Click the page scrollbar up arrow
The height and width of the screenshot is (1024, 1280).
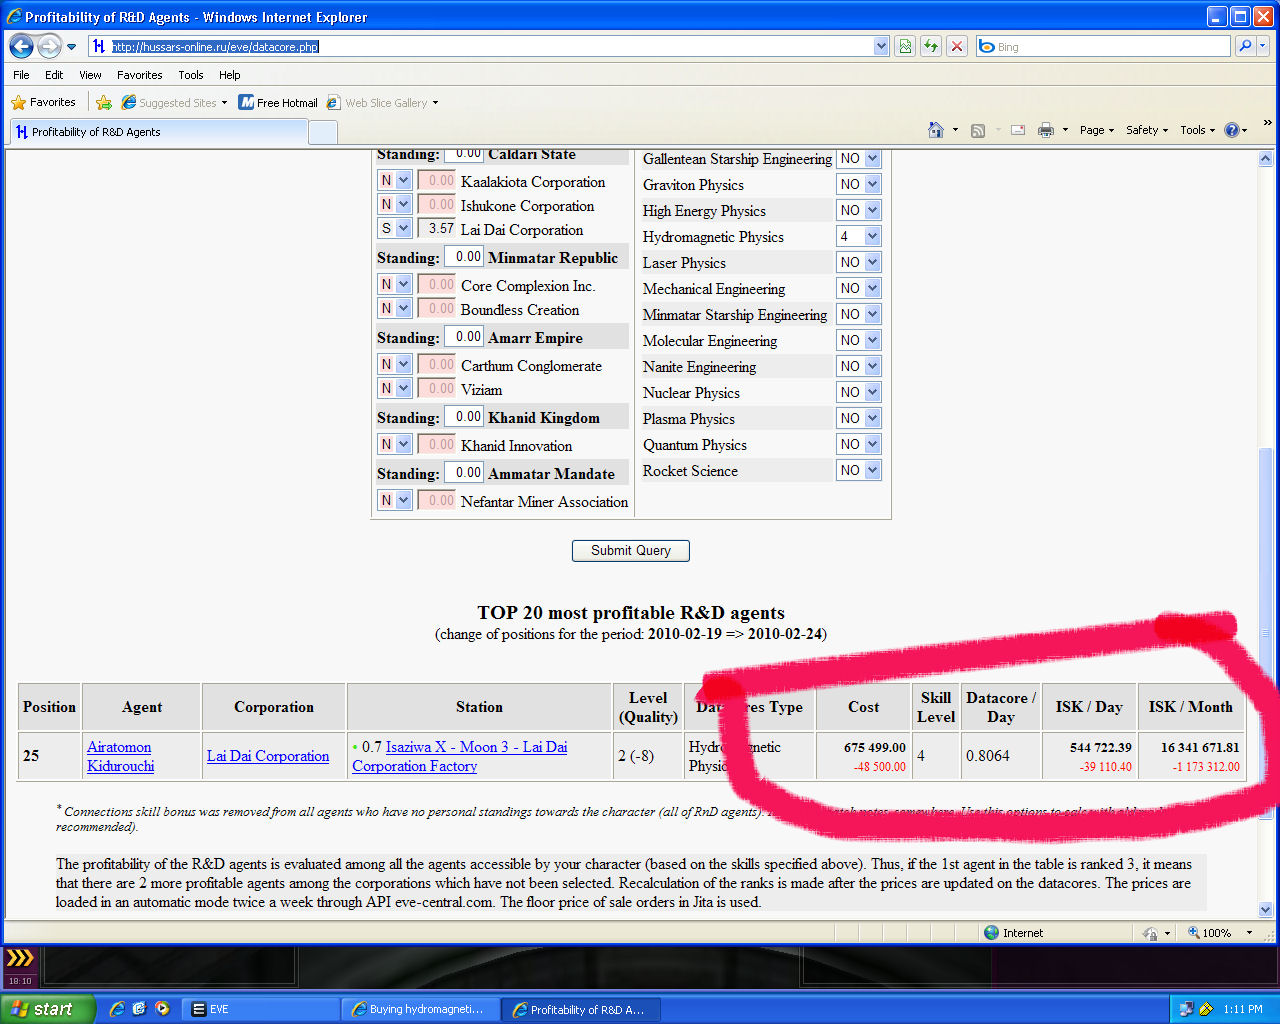tap(1265, 158)
